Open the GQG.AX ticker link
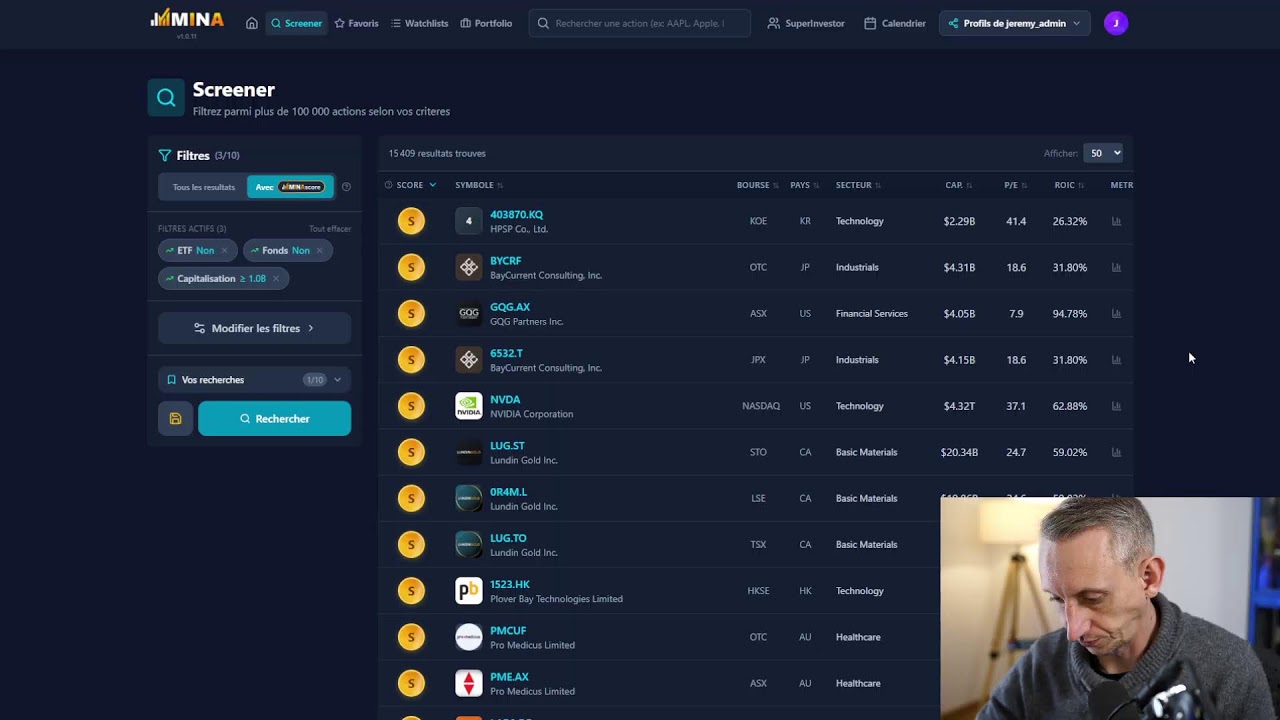The image size is (1280, 720). coord(510,307)
